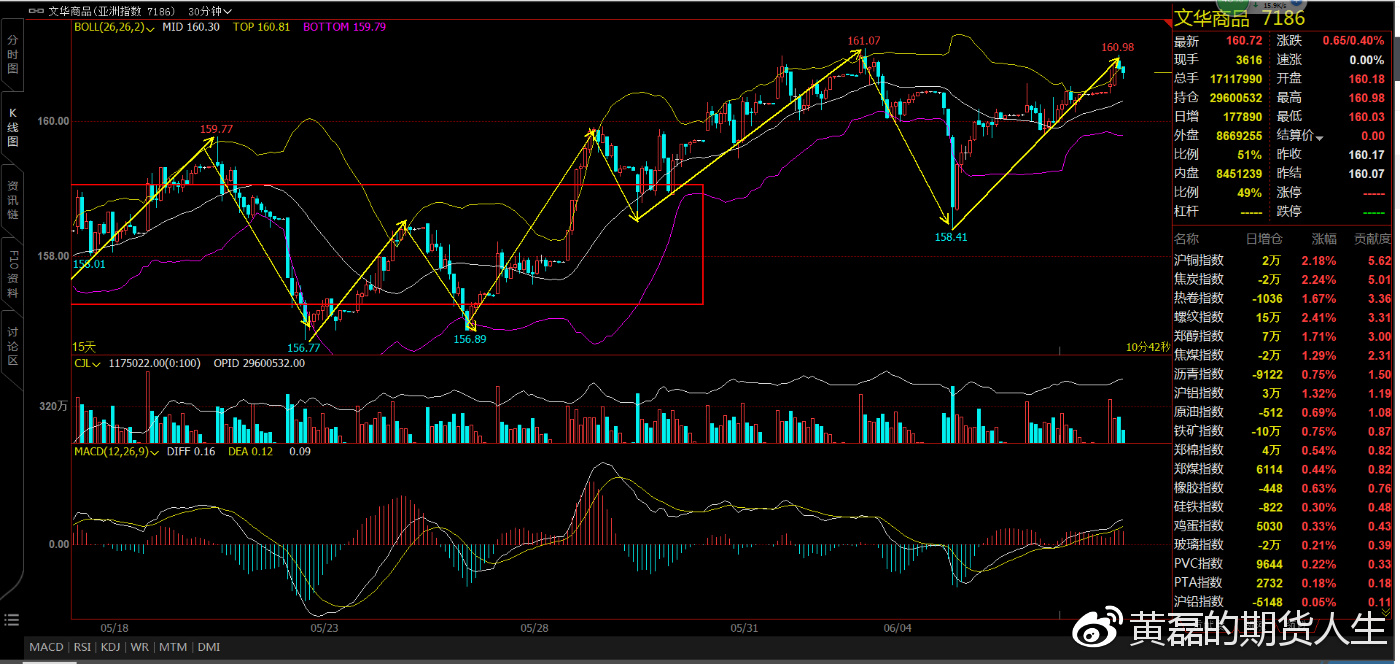Expand the BOLL(26,26,2) indicator dropdown
The image size is (1400, 664).
pyautogui.click(x=150, y=28)
